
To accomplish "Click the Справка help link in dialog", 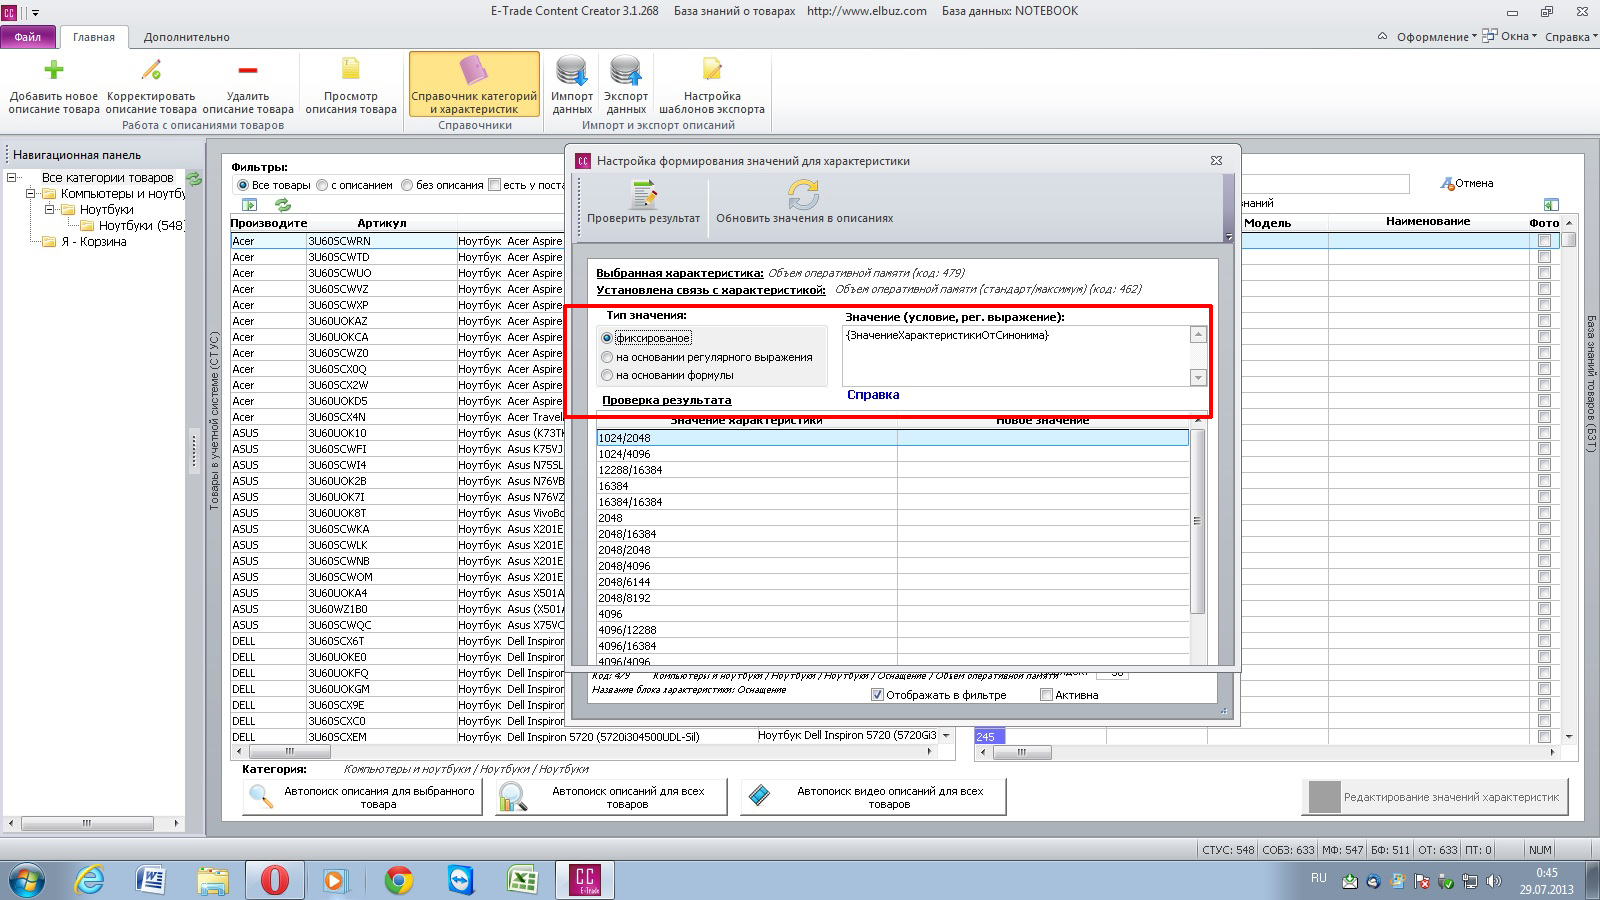I will click(x=873, y=394).
